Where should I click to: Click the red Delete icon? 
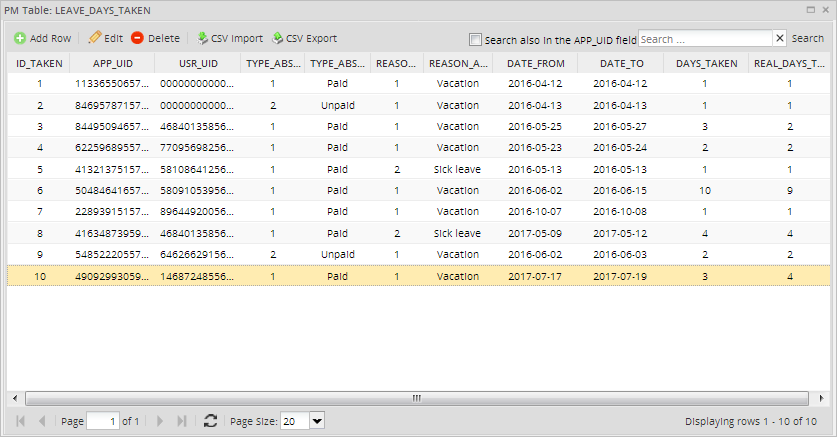tap(137, 38)
